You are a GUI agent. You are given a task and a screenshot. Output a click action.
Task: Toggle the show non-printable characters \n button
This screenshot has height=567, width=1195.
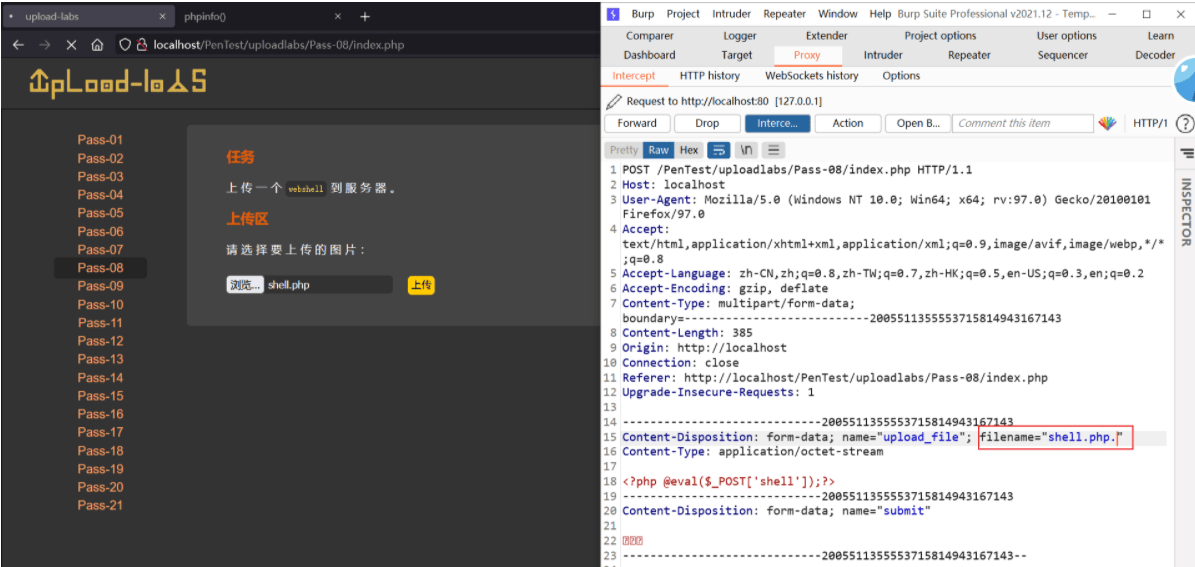[746, 150]
